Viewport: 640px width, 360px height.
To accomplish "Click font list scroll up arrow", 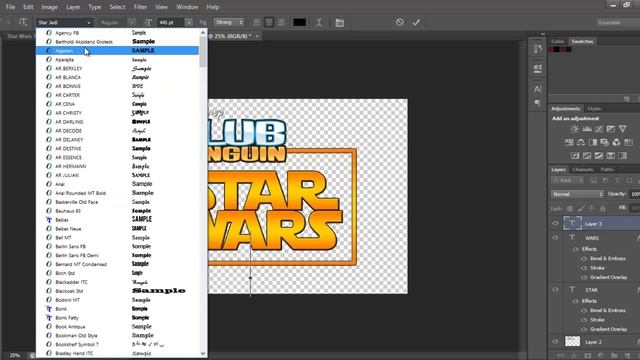I will [x=203, y=32].
